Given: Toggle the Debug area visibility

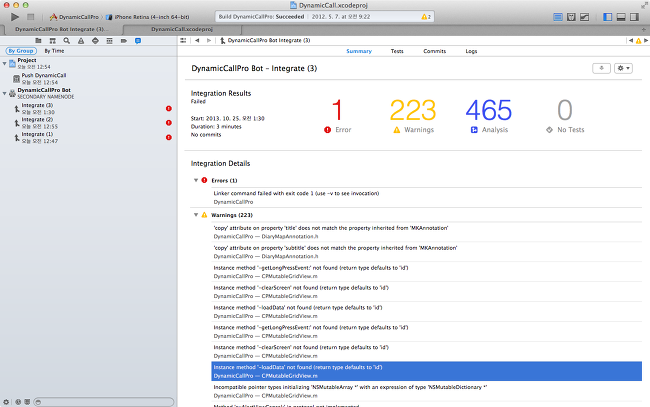Looking at the screenshot, I should [x=621, y=17].
